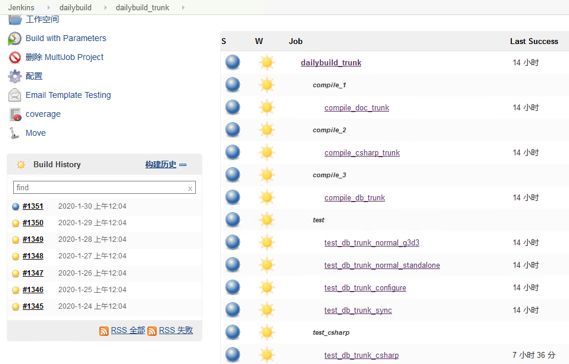The height and width of the screenshot is (364, 569).
Task: Collapse the Build History panel with dash
Action: 183,165
